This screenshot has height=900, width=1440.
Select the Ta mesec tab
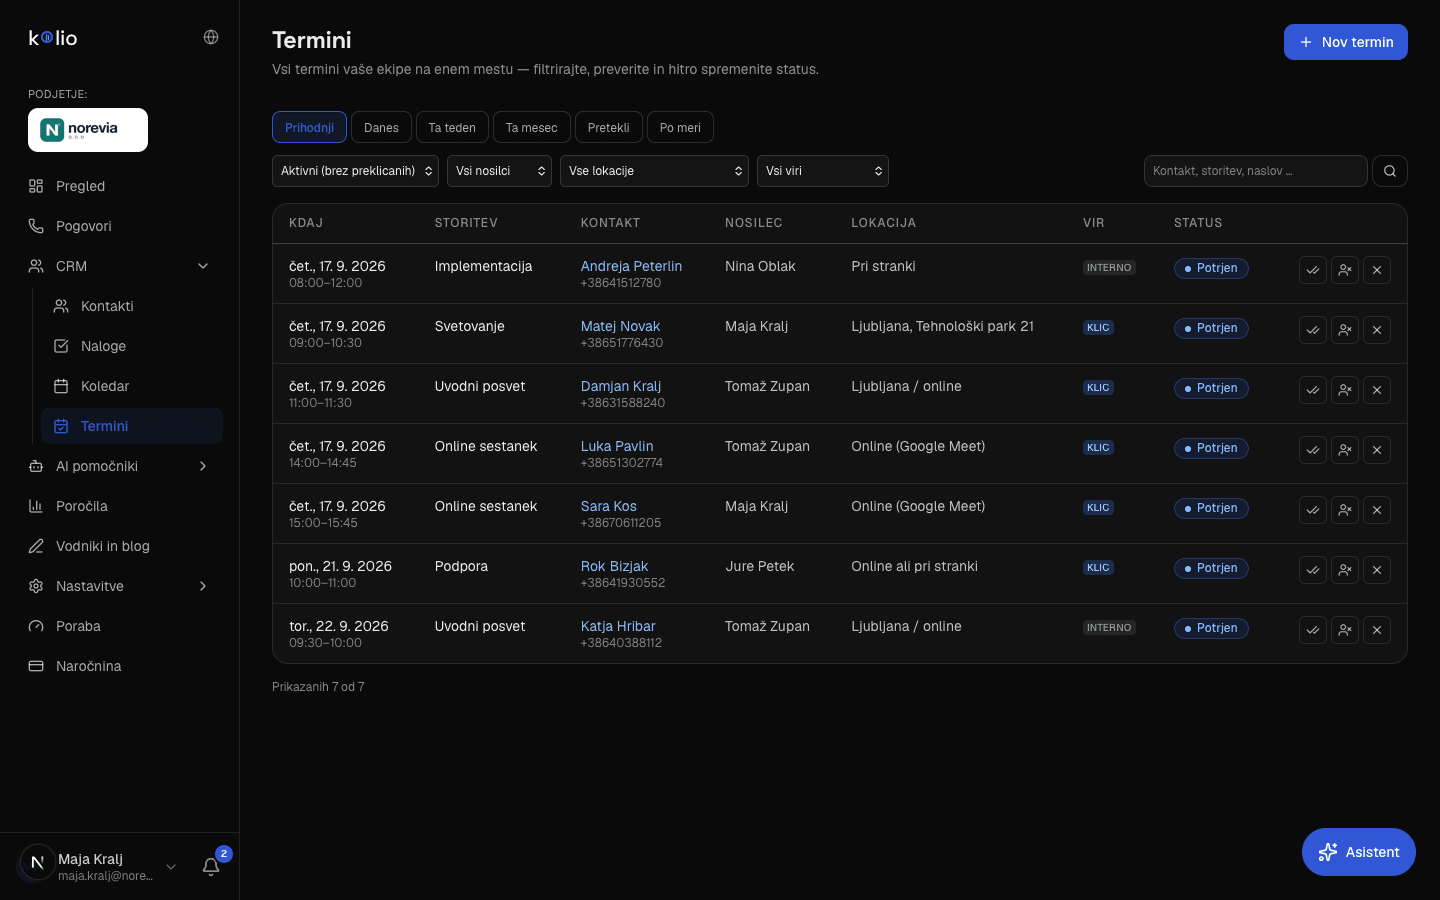(x=532, y=127)
